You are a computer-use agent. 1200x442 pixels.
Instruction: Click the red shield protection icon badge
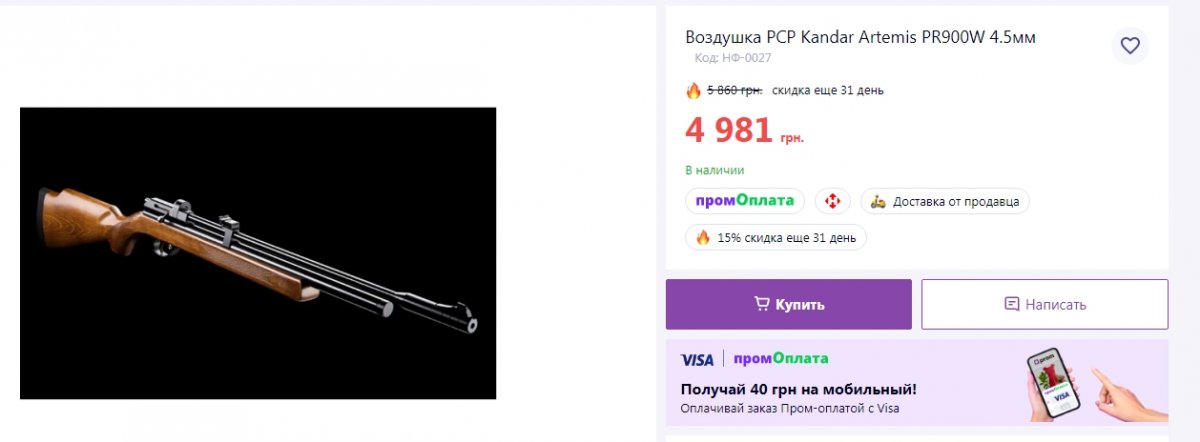tap(832, 201)
